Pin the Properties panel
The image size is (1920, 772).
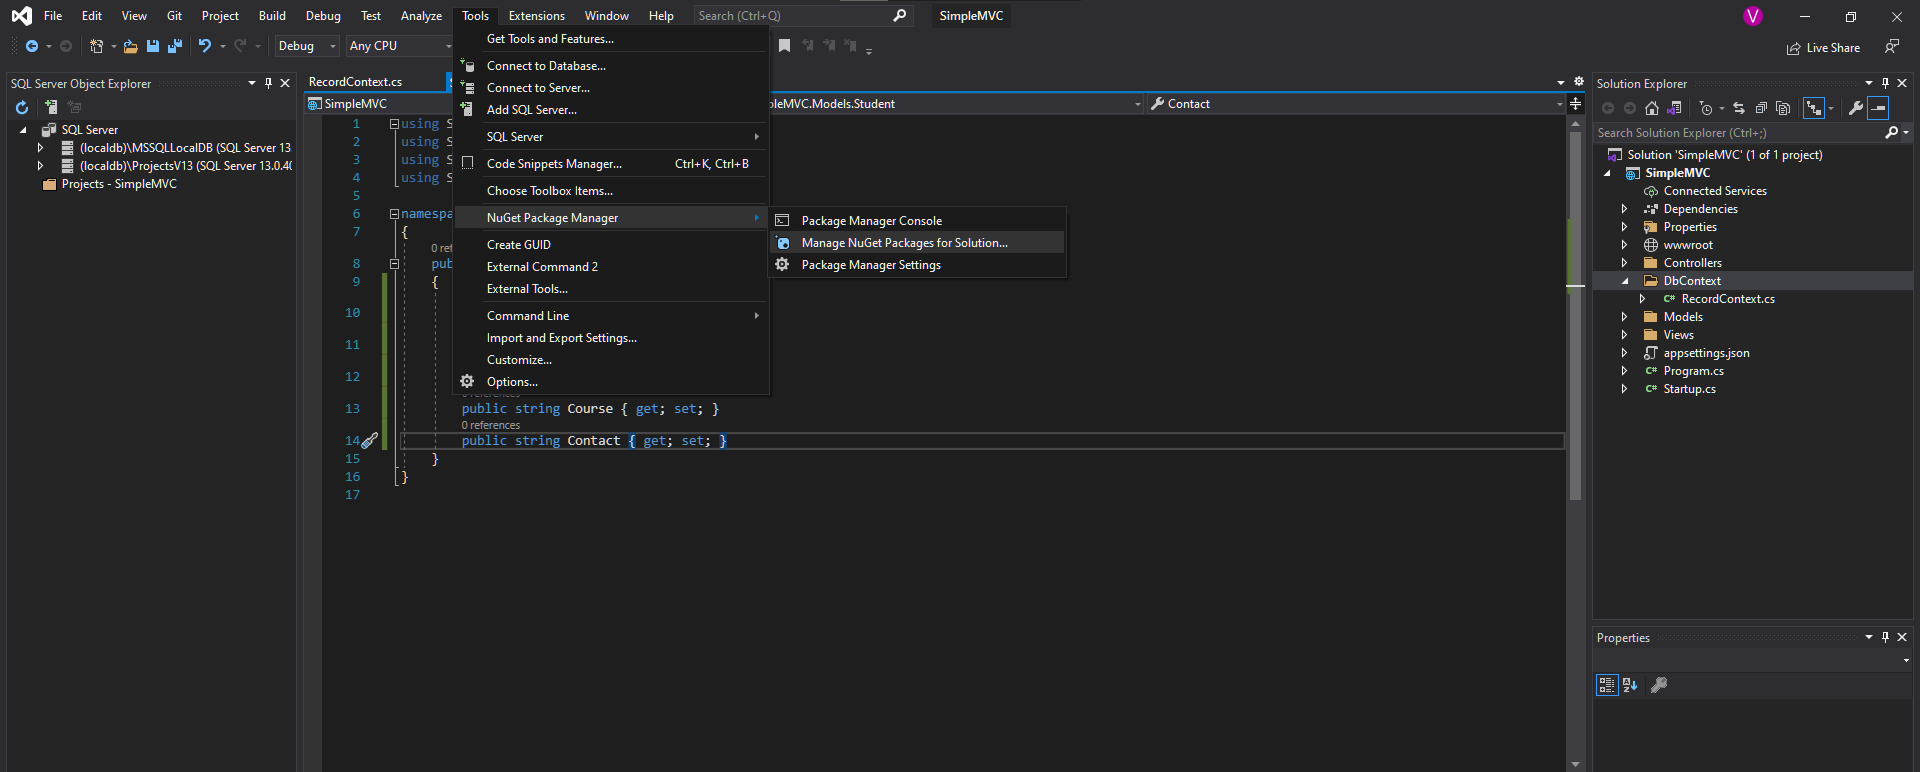pos(1886,637)
